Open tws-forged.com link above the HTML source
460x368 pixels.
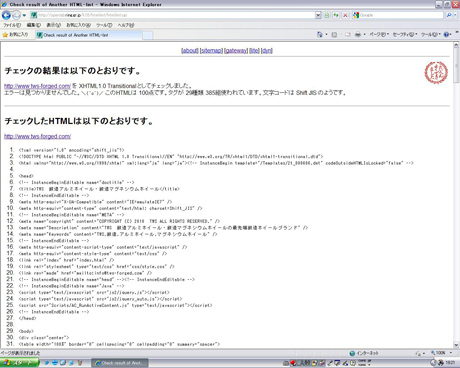(x=37, y=136)
